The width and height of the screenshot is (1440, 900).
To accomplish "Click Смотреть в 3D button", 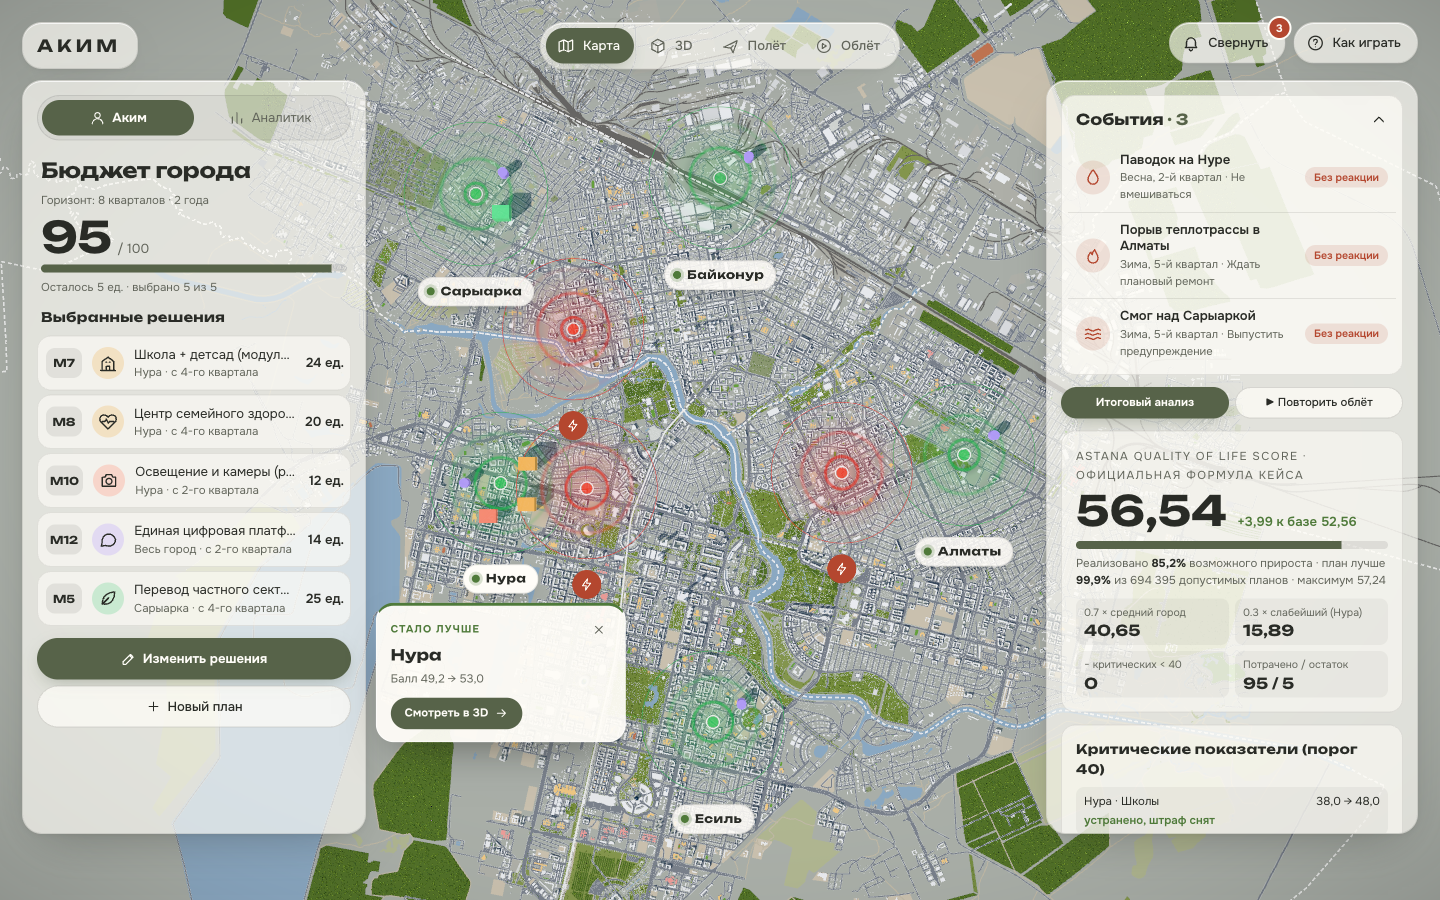I will (x=456, y=713).
